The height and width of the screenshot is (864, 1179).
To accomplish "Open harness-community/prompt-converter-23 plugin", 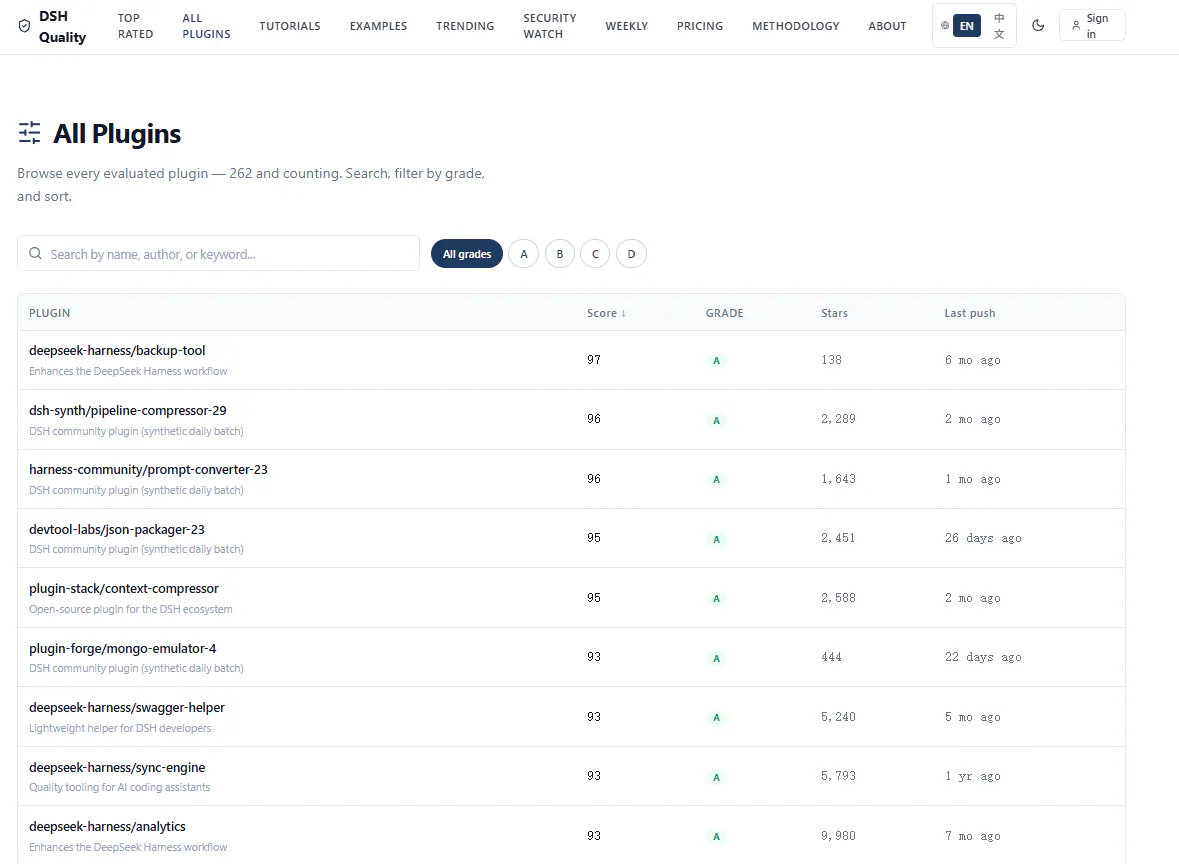I will tap(148, 469).
